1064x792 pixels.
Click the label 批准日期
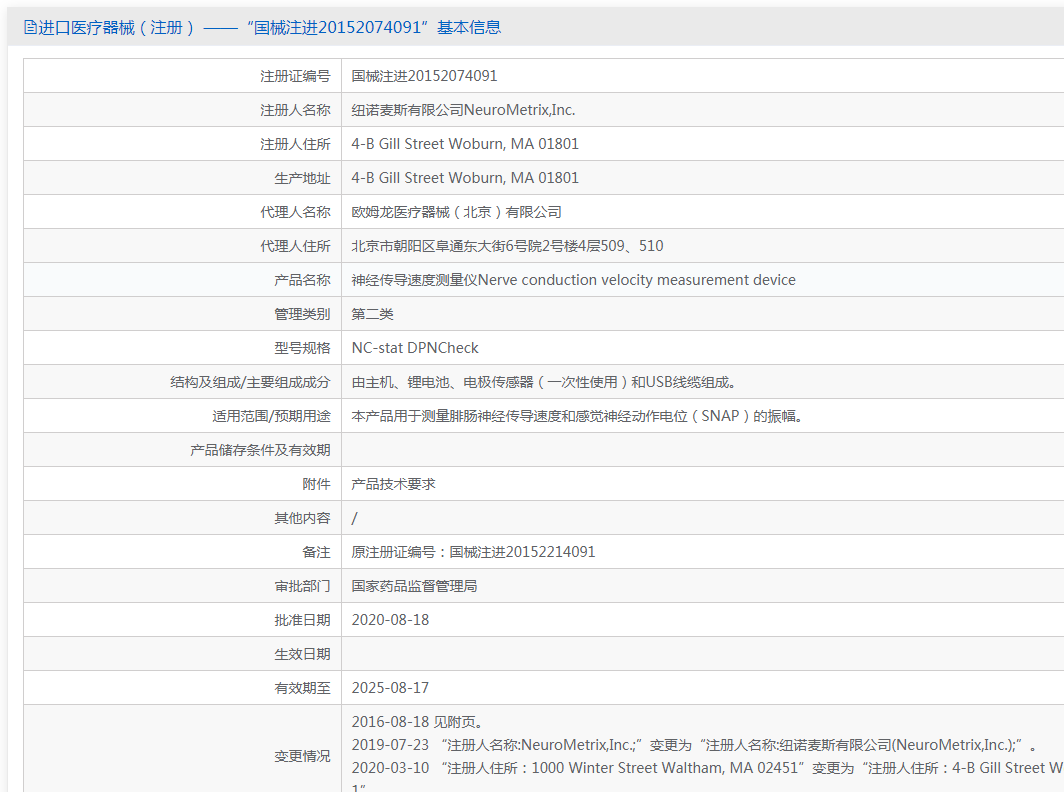(x=302, y=620)
